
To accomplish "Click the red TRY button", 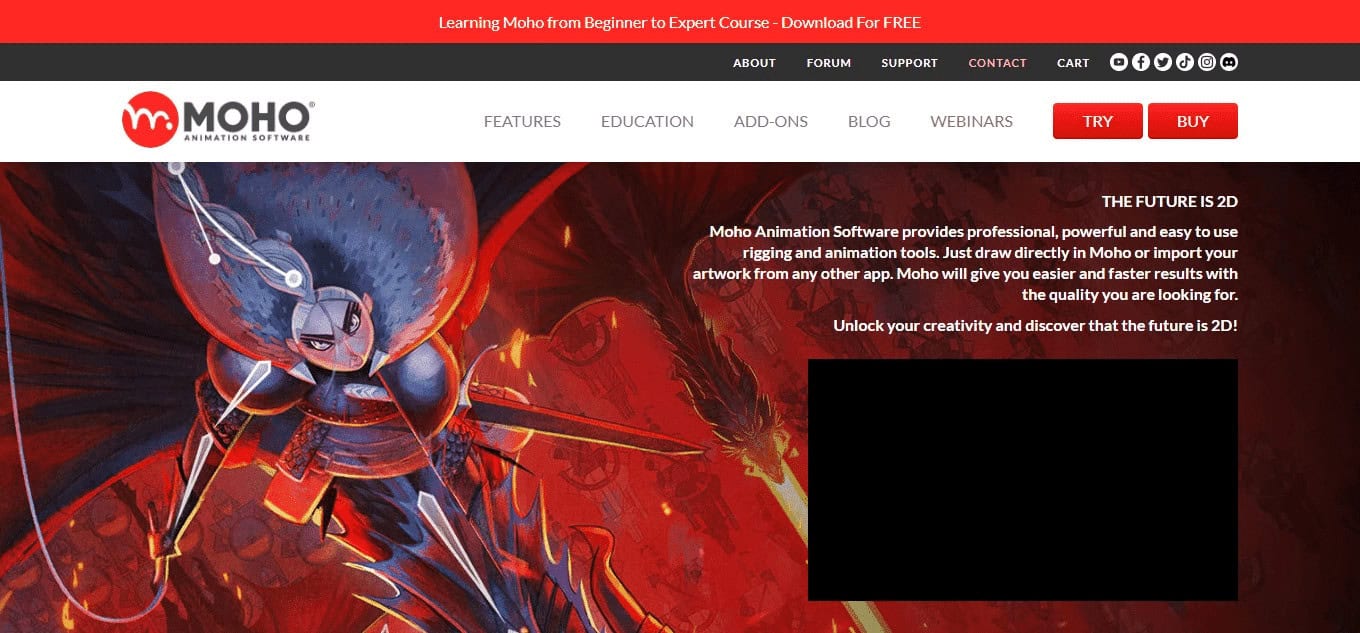I will pyautogui.click(x=1098, y=121).
